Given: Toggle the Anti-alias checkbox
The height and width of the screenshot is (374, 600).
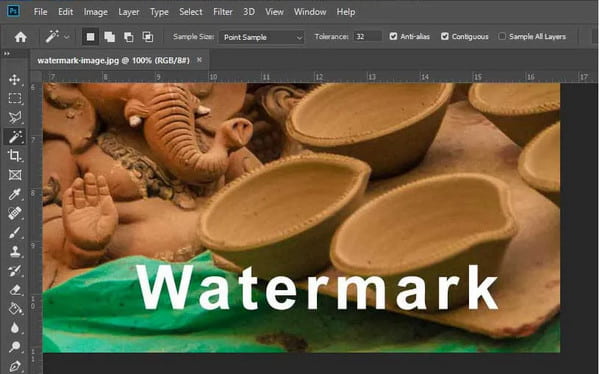Looking at the screenshot, I should (x=393, y=36).
